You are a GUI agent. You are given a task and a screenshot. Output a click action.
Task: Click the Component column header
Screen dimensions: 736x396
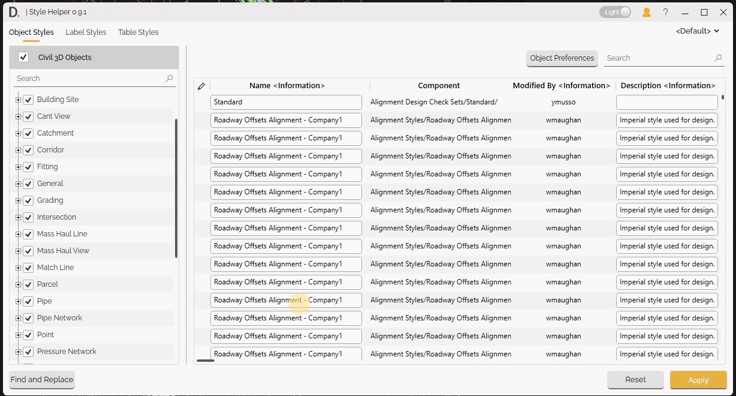tap(439, 85)
